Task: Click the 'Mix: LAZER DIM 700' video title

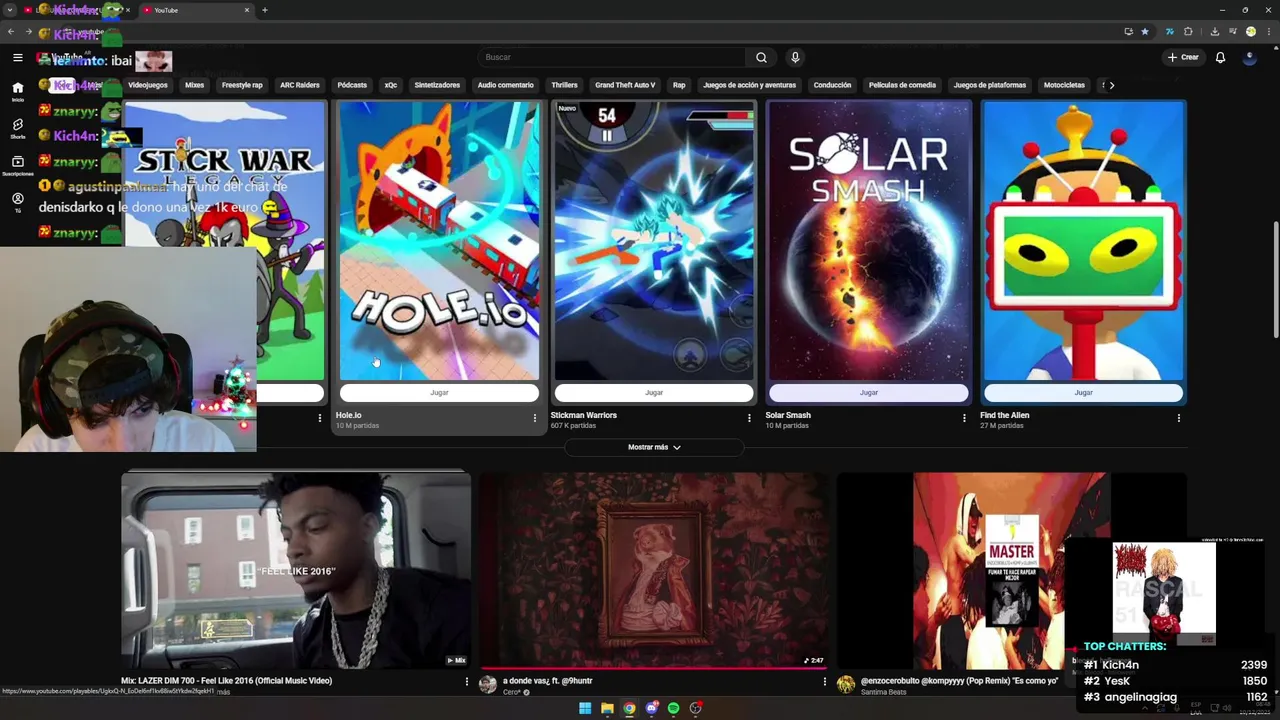Action: (x=227, y=681)
